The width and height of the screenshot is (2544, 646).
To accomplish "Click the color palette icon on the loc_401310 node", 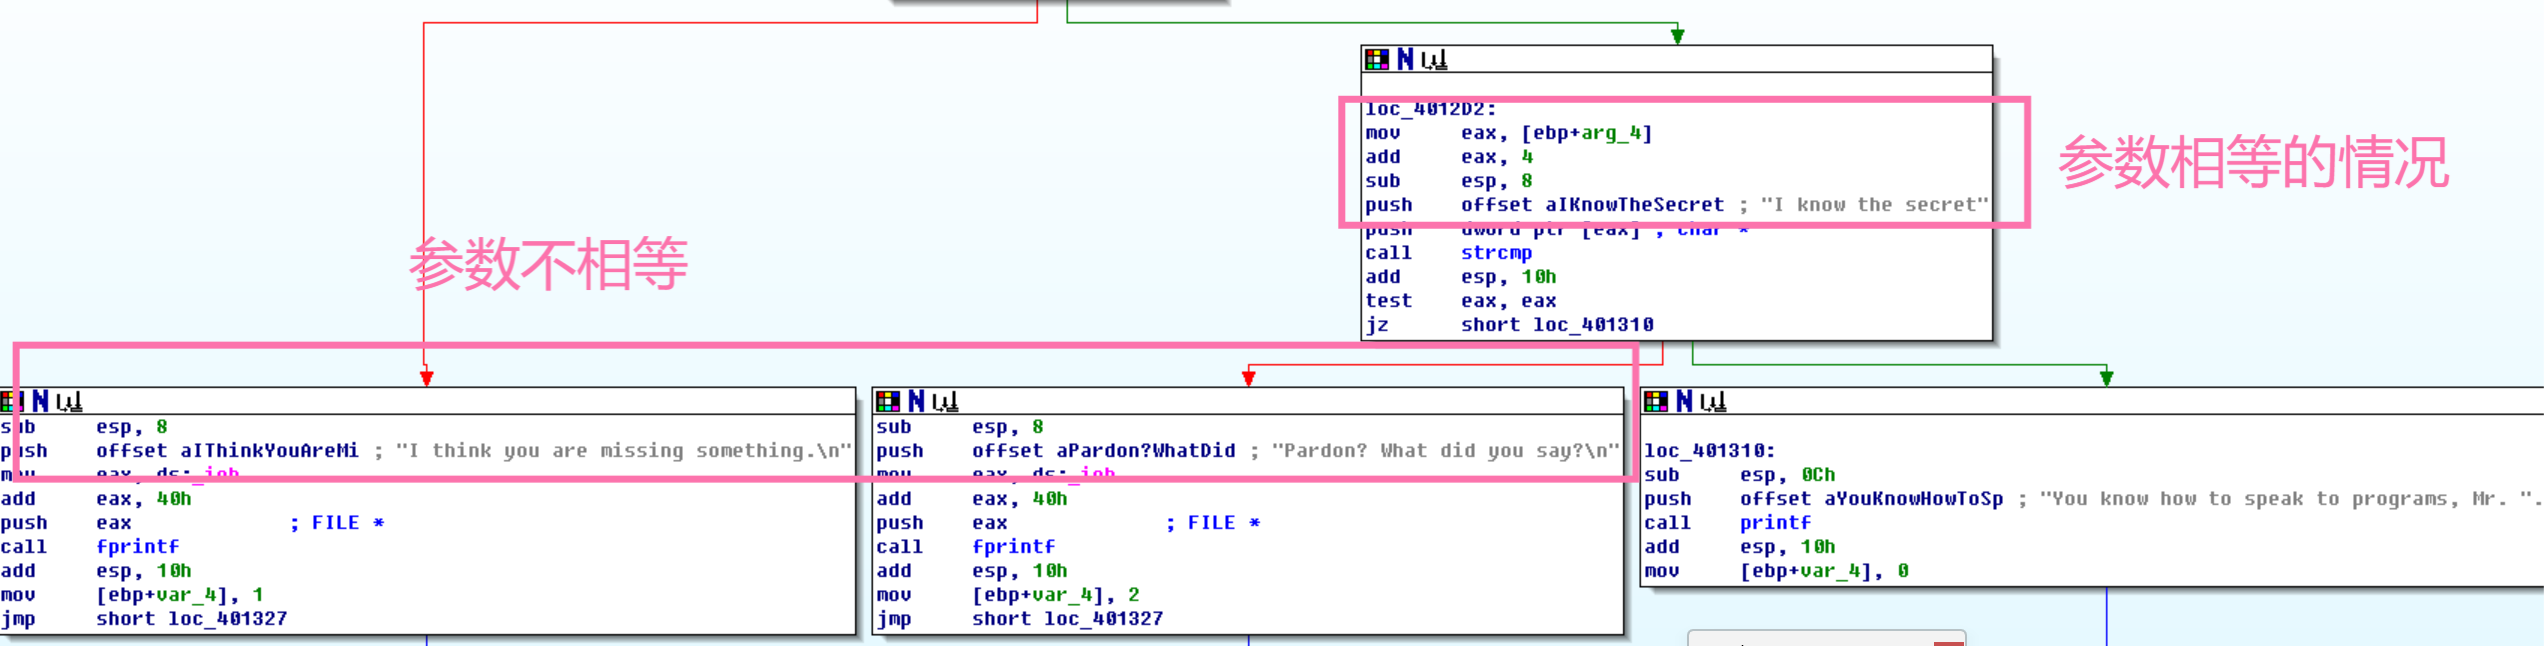I will click(x=1656, y=401).
